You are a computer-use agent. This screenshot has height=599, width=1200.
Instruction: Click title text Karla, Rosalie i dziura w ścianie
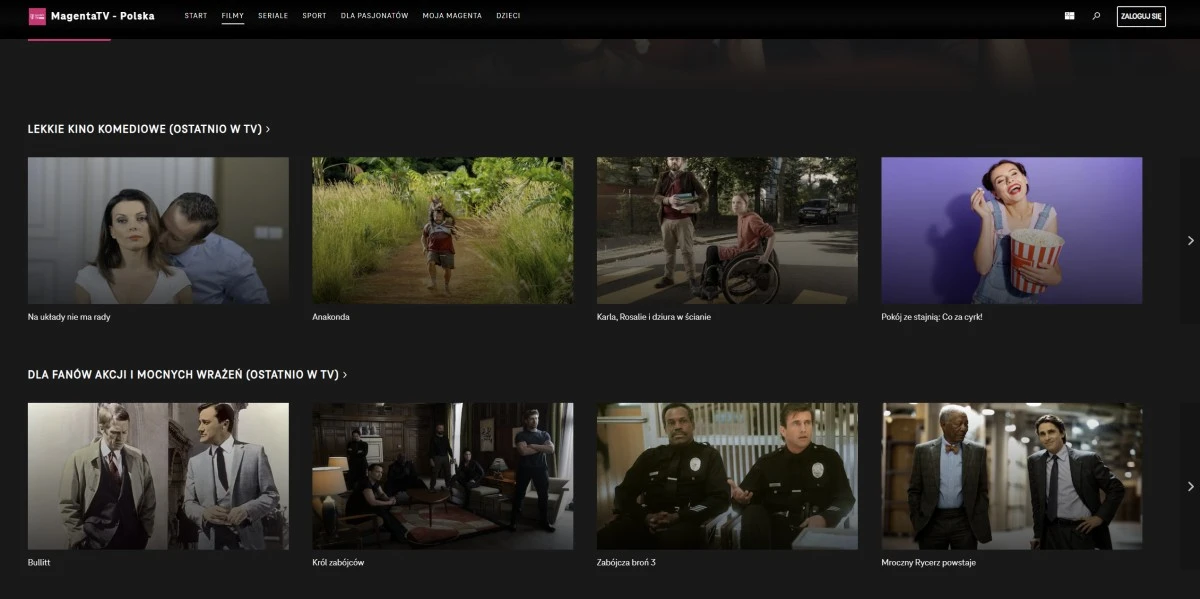click(654, 317)
